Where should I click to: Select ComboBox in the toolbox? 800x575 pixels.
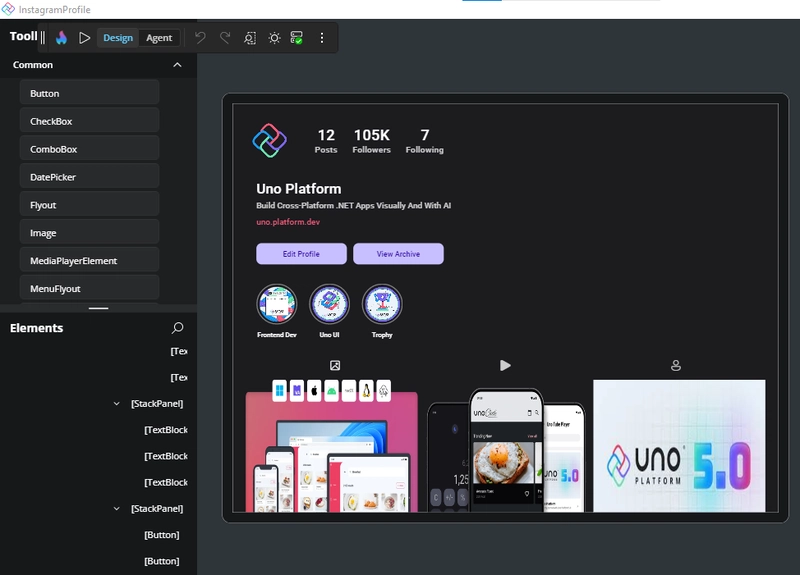89,149
